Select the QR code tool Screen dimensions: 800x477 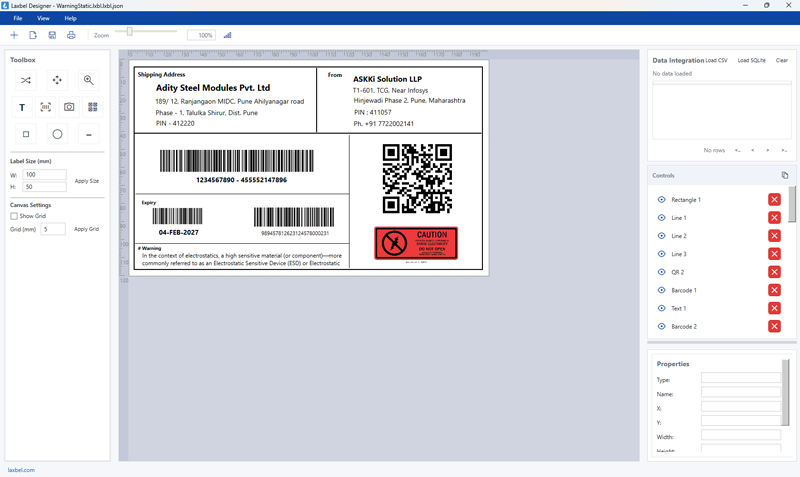92,107
